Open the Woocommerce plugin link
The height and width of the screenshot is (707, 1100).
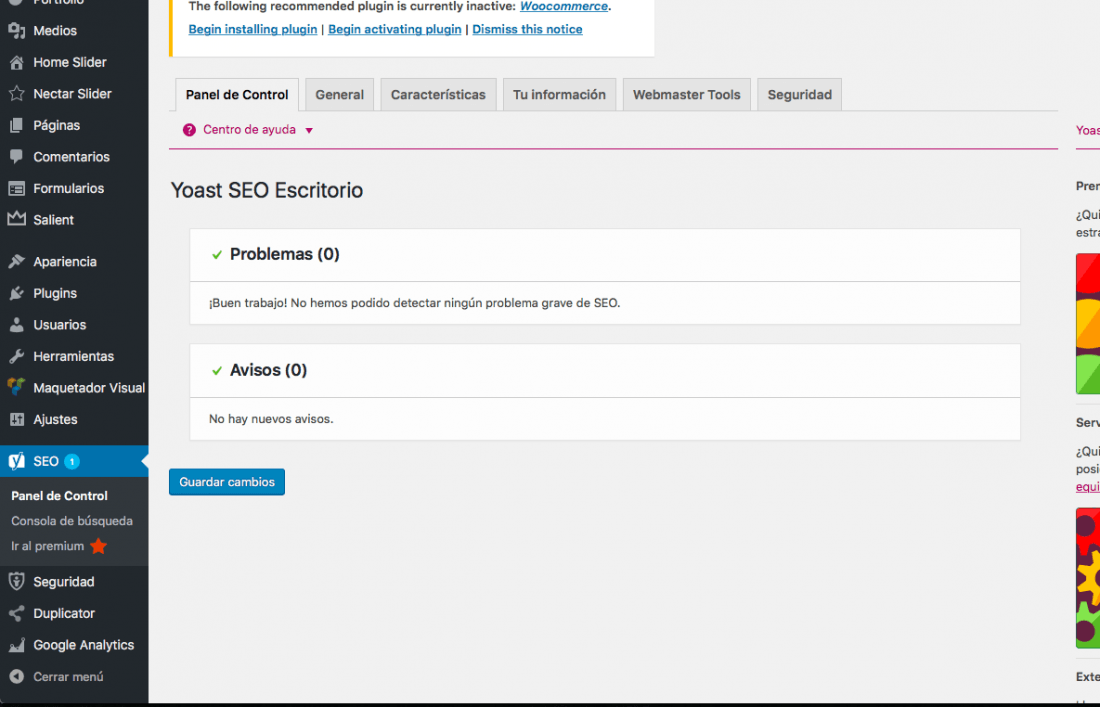[564, 6]
